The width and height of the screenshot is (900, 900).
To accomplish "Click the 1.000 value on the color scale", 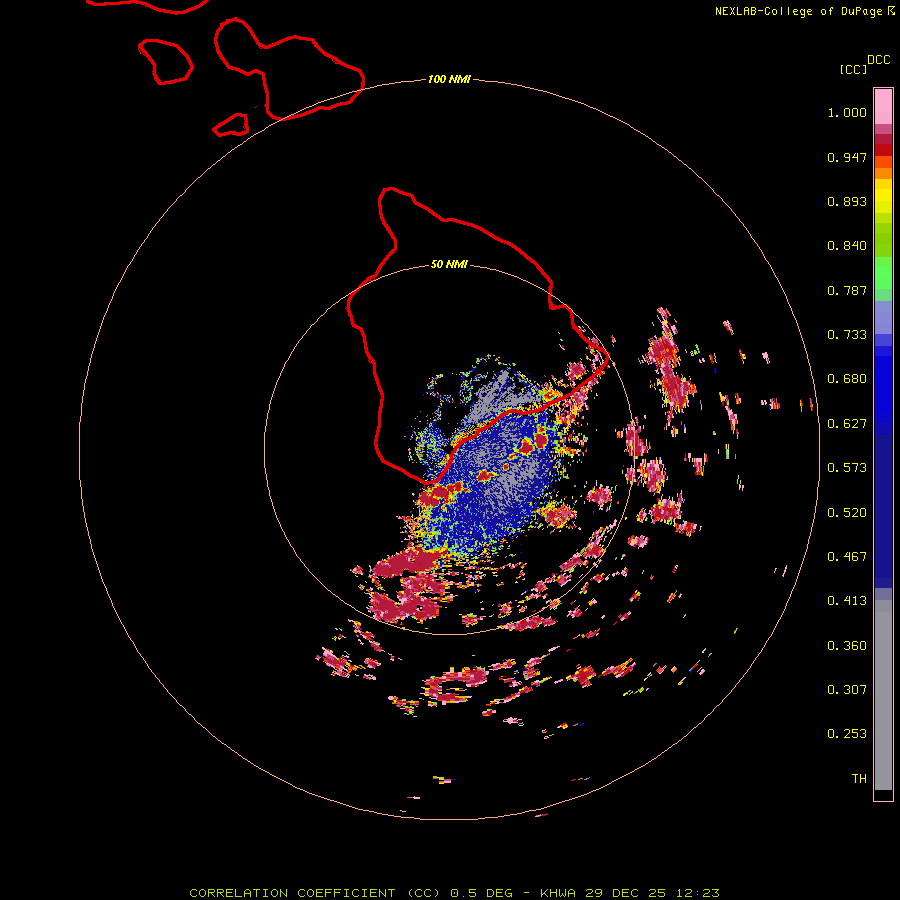I will (847, 112).
